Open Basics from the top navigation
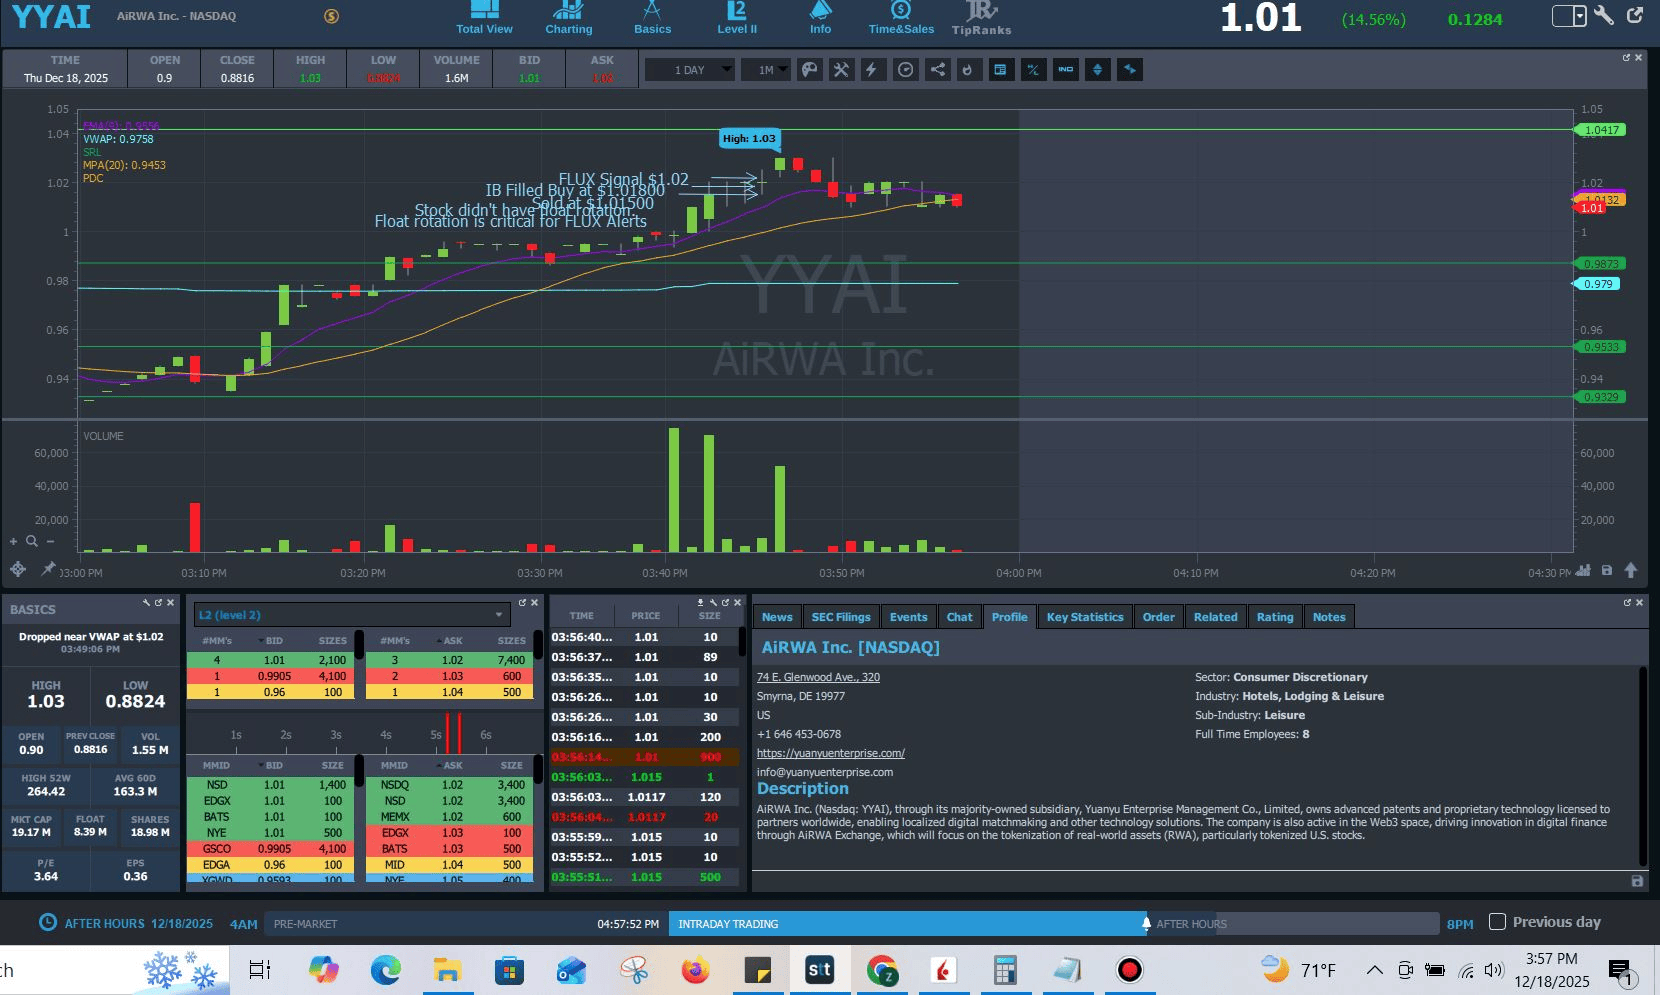The image size is (1660, 995). click(x=652, y=18)
